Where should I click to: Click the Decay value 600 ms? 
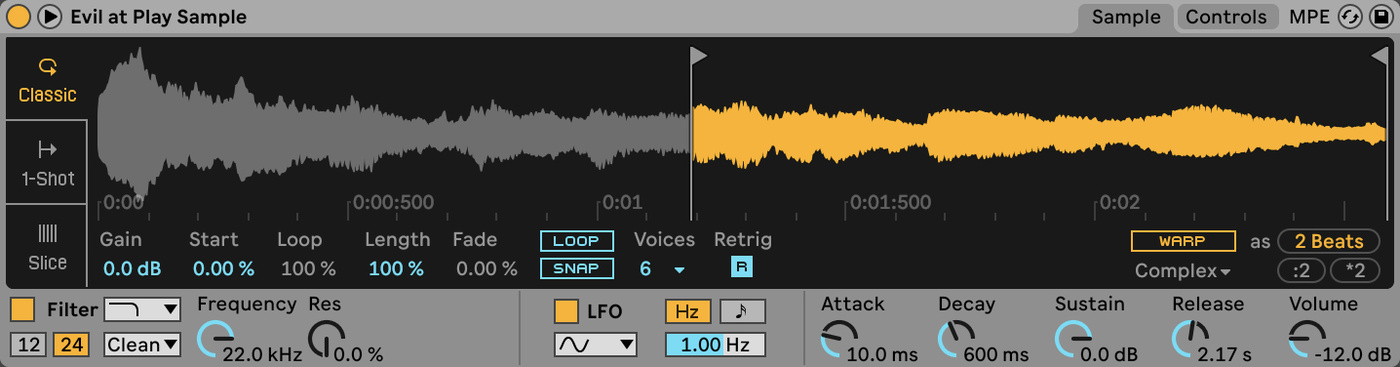tap(996, 354)
